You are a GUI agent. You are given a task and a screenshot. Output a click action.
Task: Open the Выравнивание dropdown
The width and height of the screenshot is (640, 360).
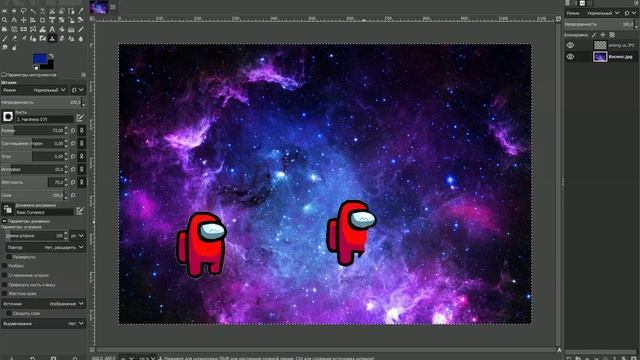coord(43,324)
